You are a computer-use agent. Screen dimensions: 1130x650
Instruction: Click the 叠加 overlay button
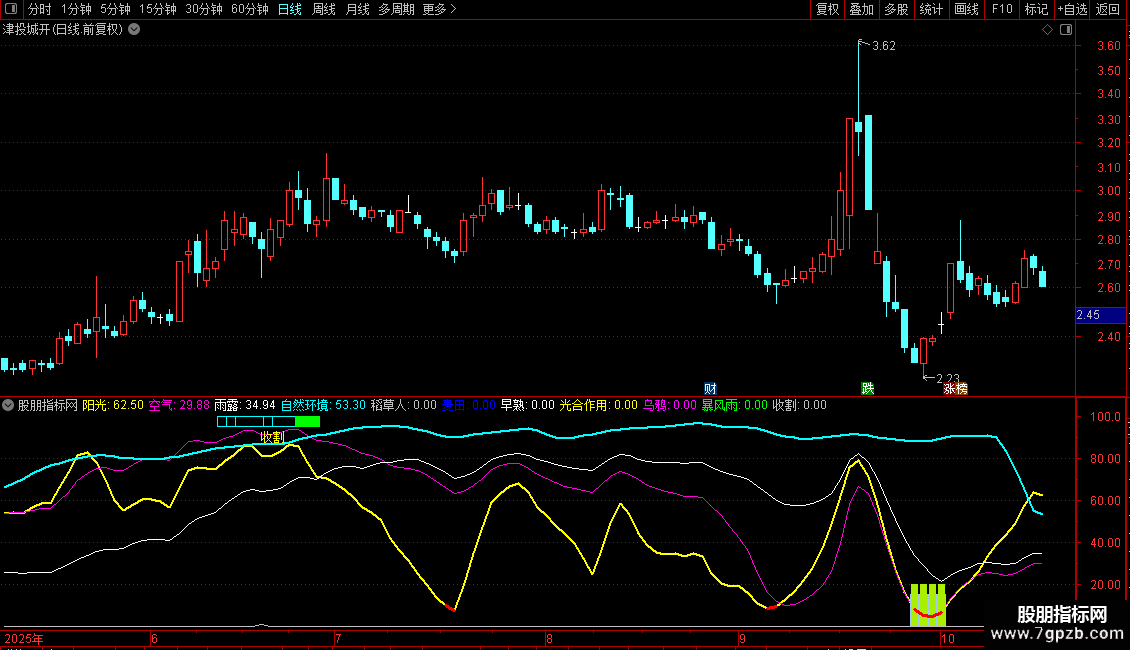[861, 9]
